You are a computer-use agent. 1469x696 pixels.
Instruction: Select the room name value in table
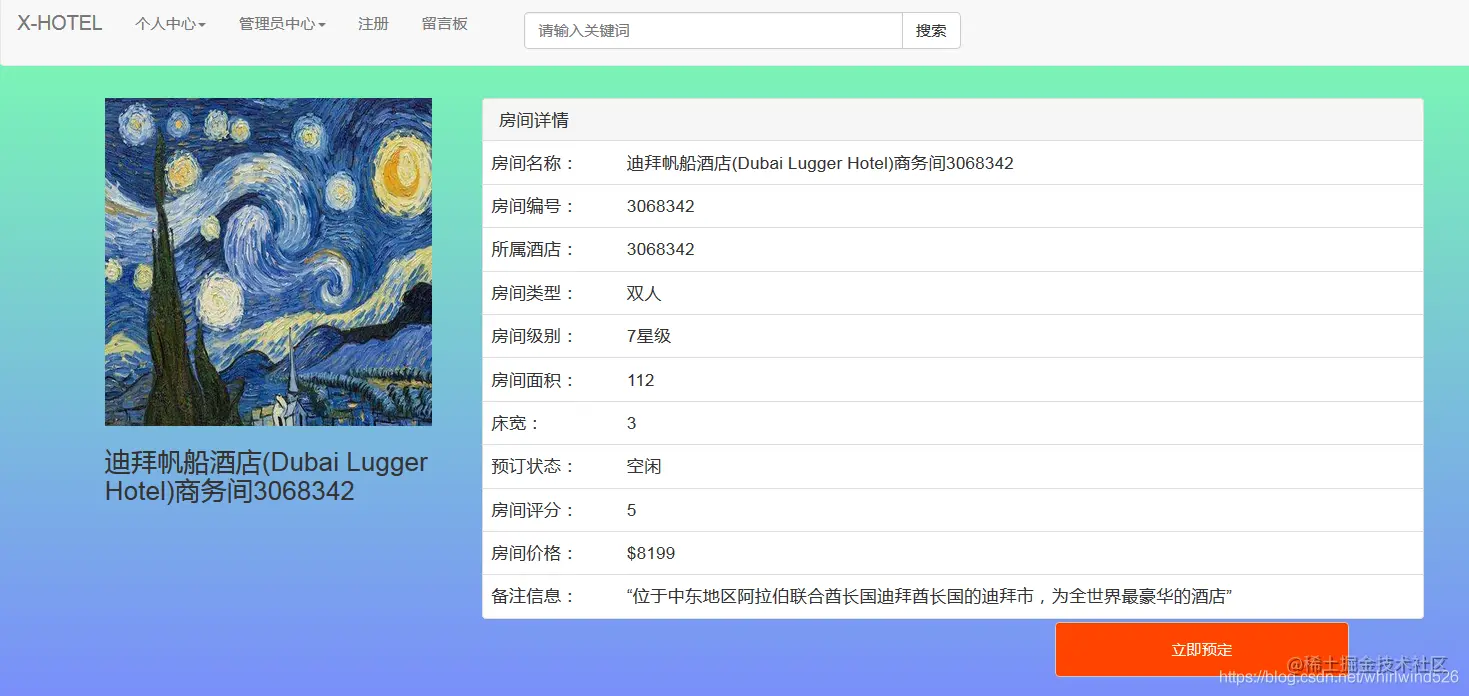[x=820, y=163]
